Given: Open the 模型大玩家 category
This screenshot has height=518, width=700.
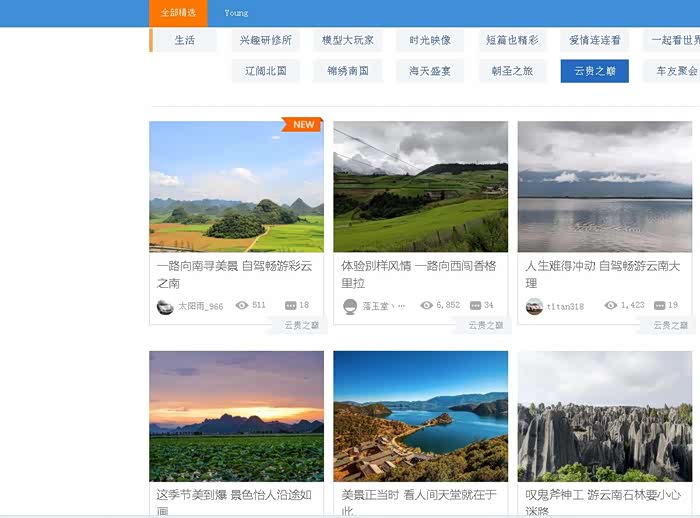Looking at the screenshot, I should (x=348, y=40).
